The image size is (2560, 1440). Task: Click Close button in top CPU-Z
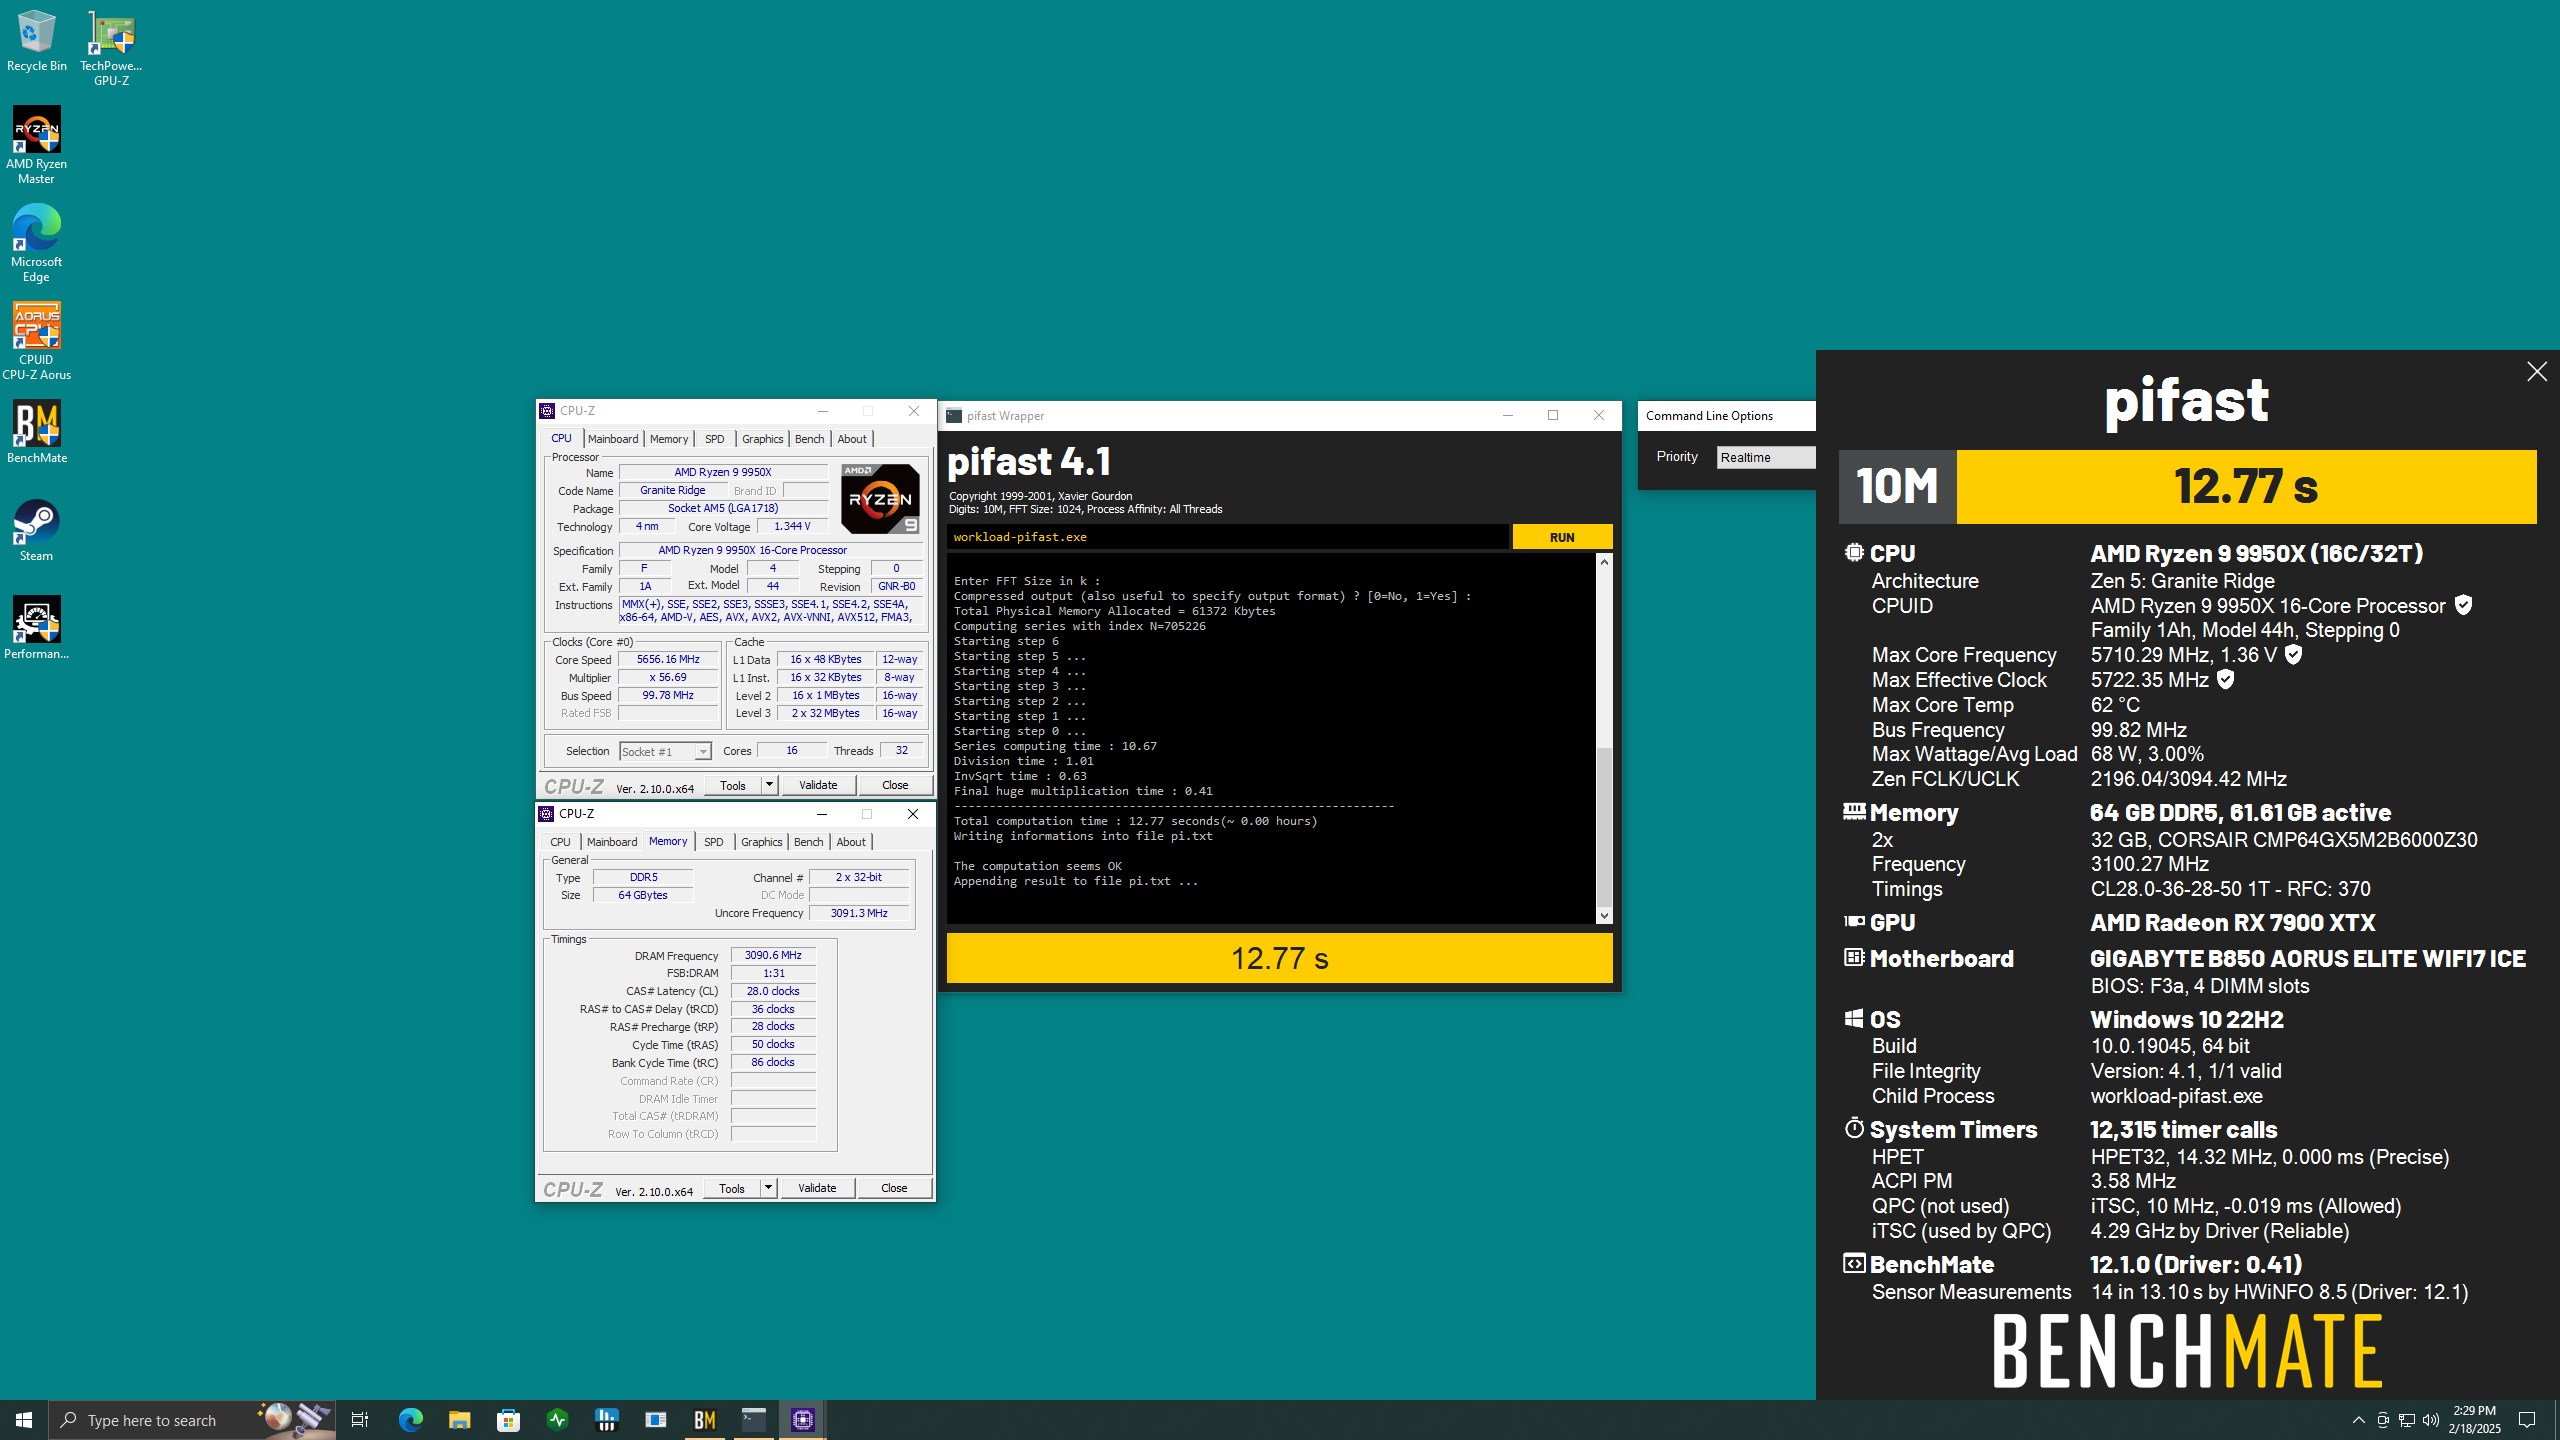pos(895,785)
